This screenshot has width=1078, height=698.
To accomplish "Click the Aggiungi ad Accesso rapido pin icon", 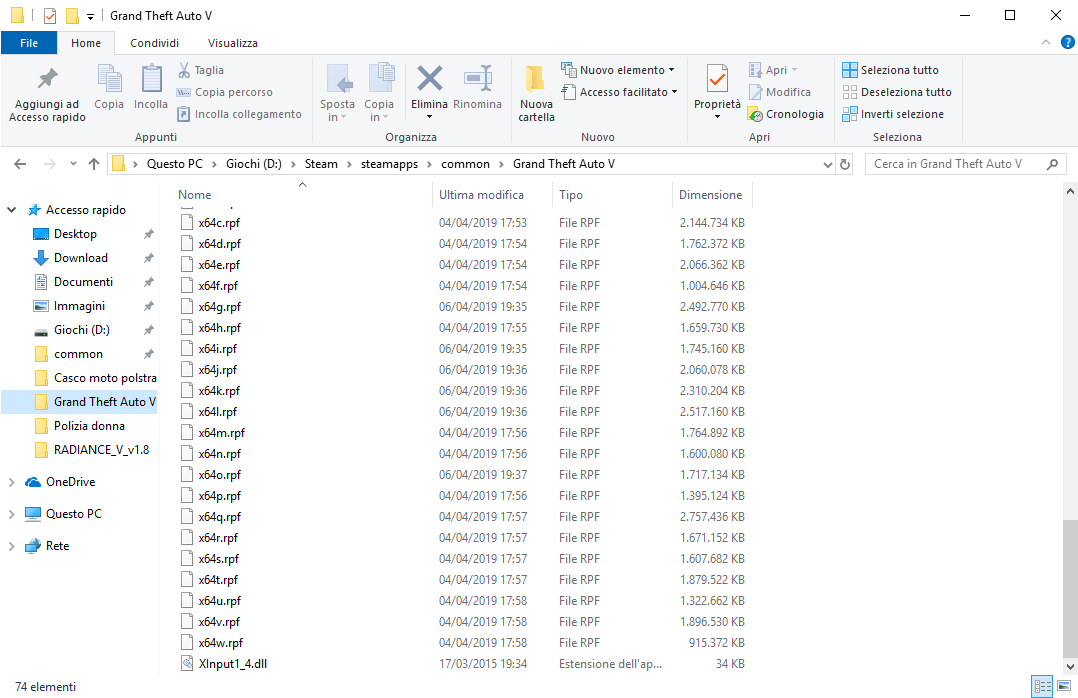I will tap(47, 78).
